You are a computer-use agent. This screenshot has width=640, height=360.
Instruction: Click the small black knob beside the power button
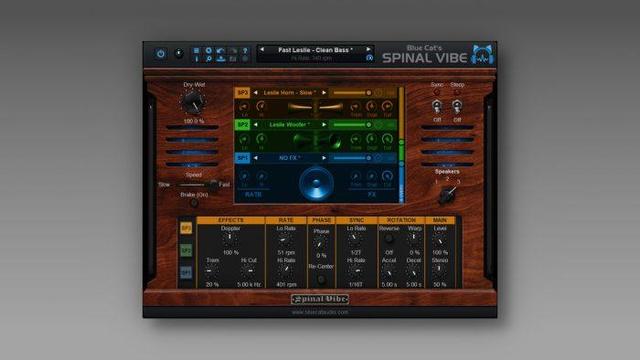point(179,53)
